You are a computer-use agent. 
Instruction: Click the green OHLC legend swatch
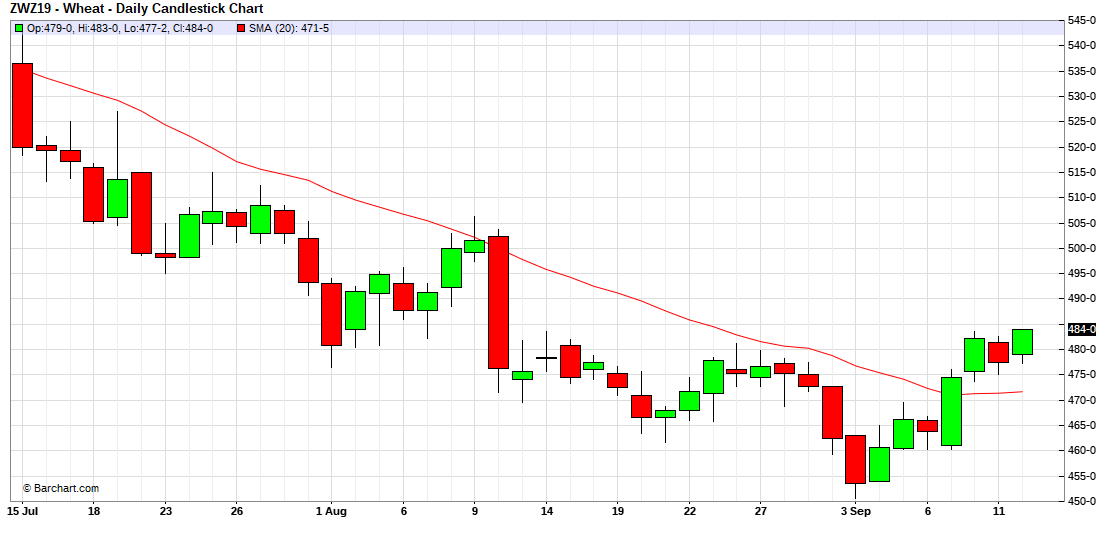click(19, 28)
